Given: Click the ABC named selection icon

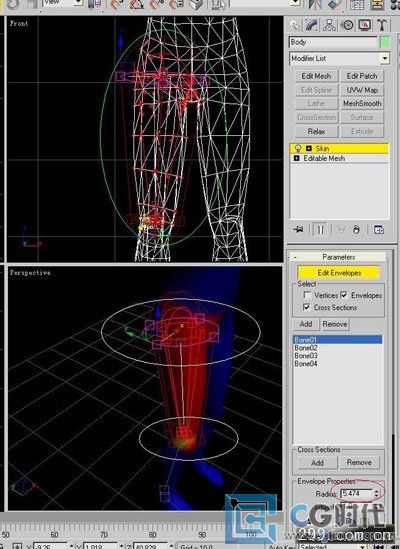Looking at the screenshot, I should [x=219, y=5].
